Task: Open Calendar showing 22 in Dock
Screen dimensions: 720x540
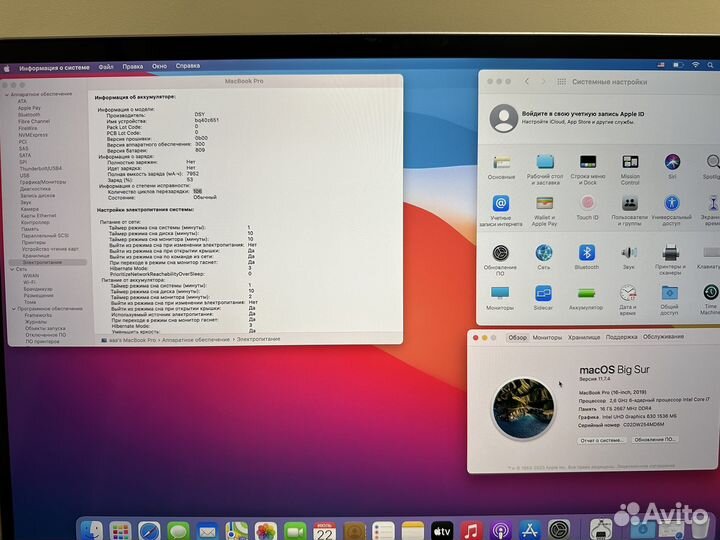Action: tap(324, 531)
